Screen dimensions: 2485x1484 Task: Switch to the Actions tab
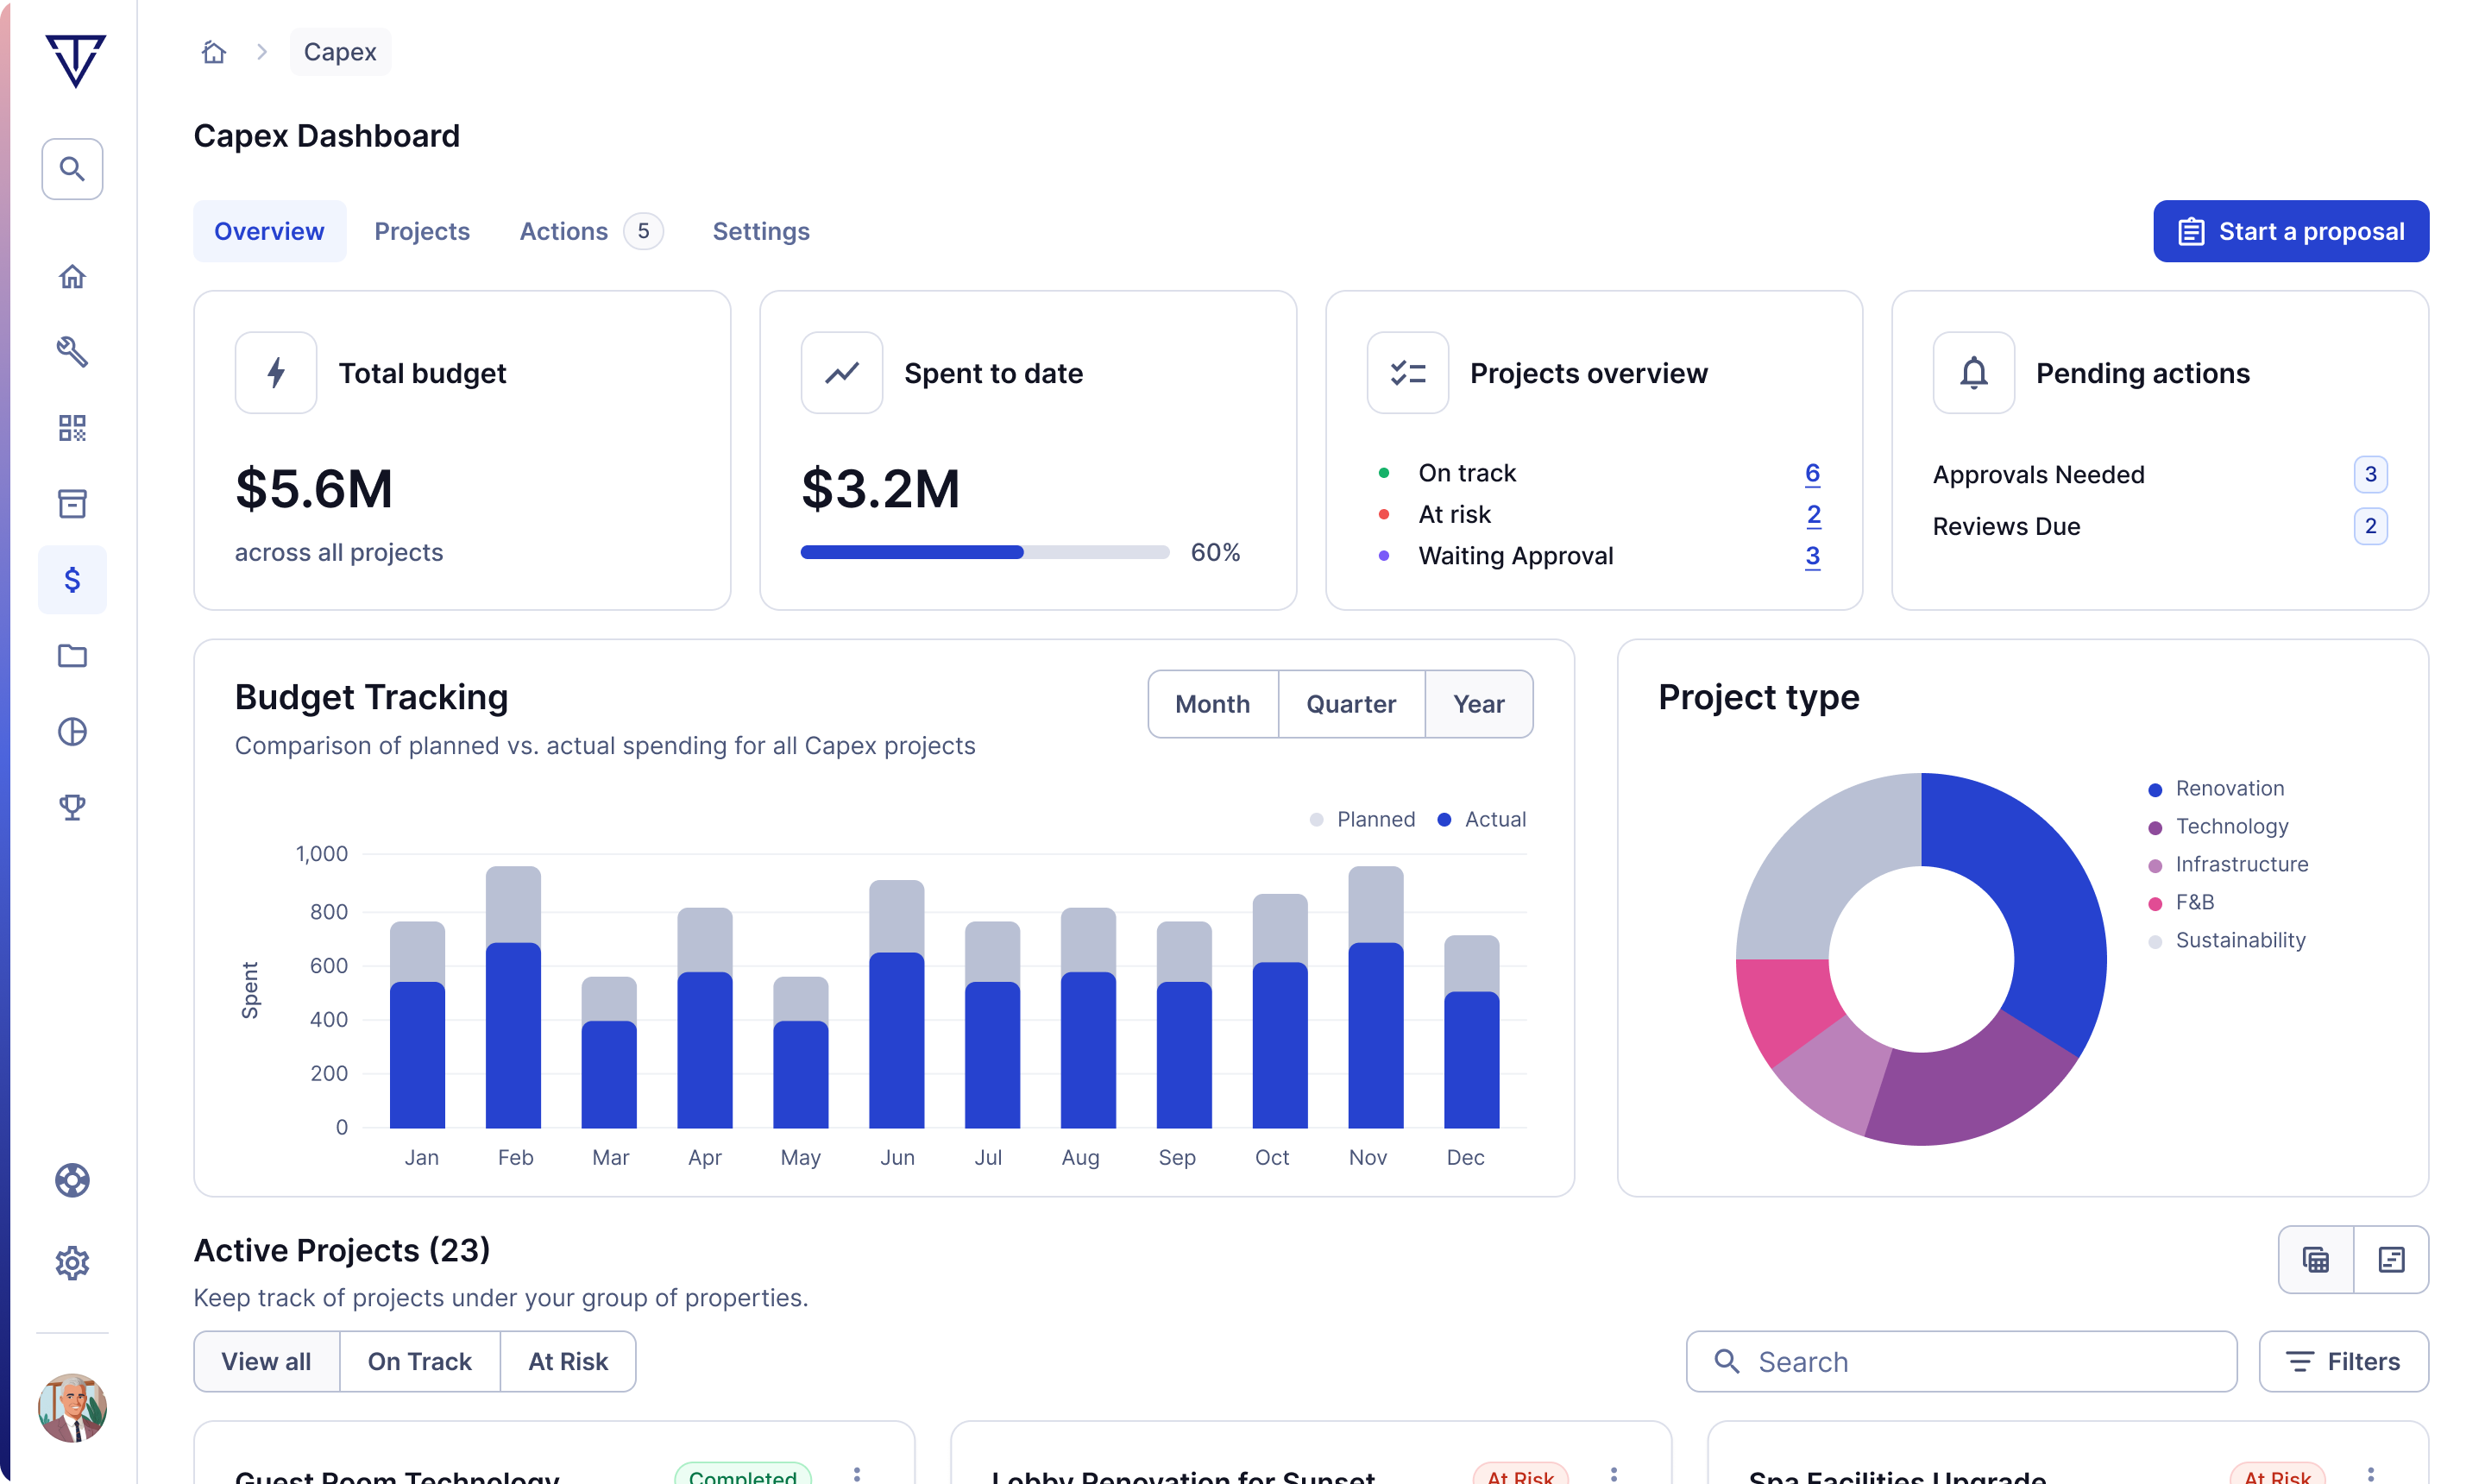click(x=563, y=231)
